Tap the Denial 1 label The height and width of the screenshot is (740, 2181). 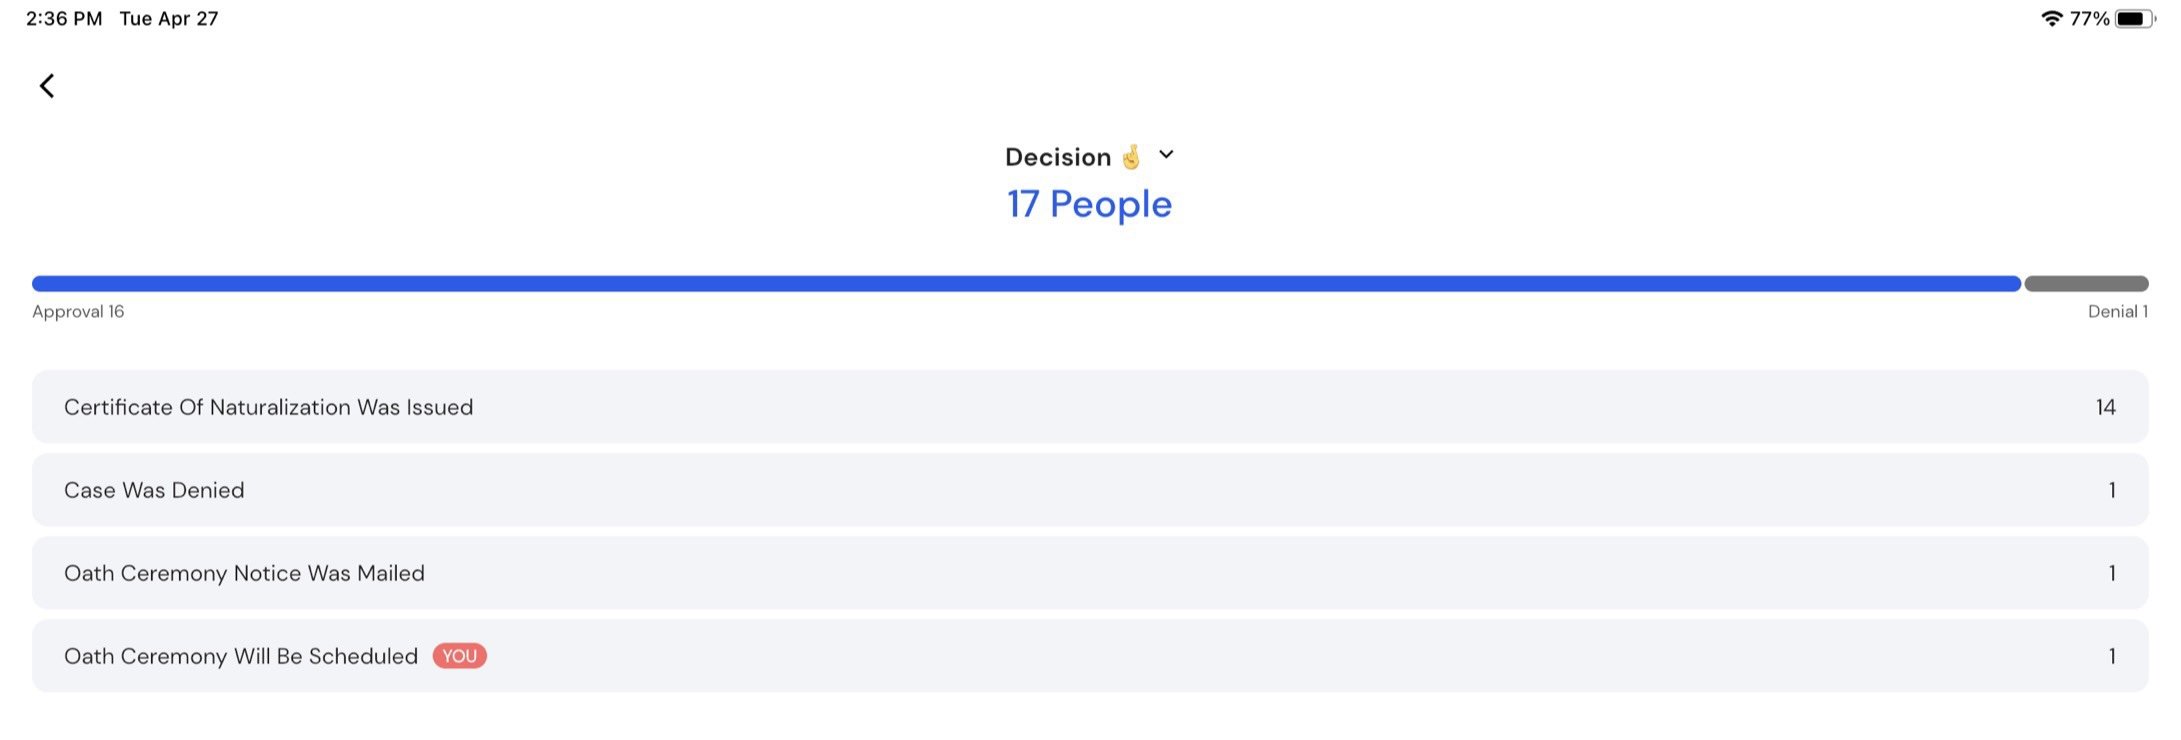click(2118, 312)
